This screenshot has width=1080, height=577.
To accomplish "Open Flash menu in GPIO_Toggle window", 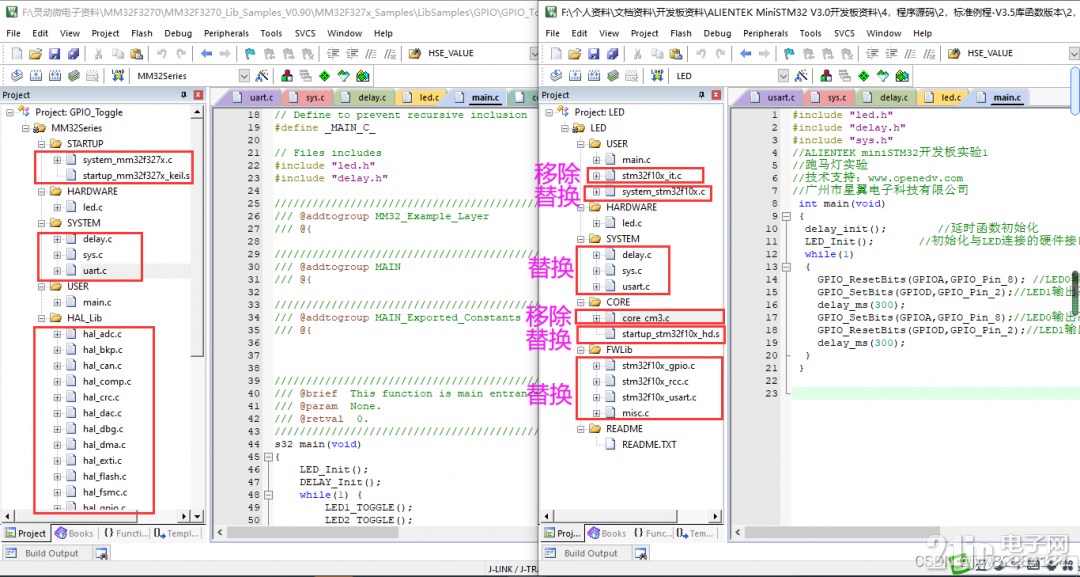I will coord(141,33).
